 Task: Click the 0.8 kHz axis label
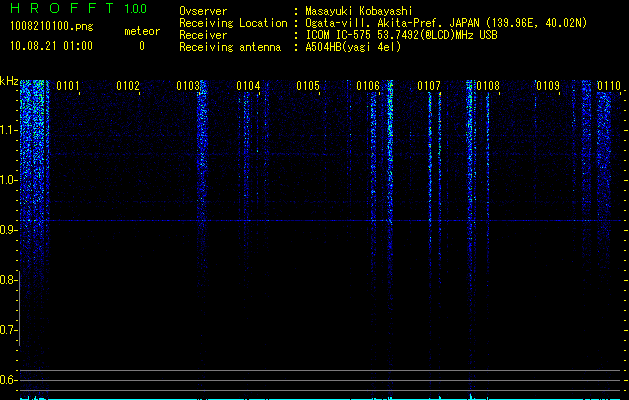pos(8,280)
